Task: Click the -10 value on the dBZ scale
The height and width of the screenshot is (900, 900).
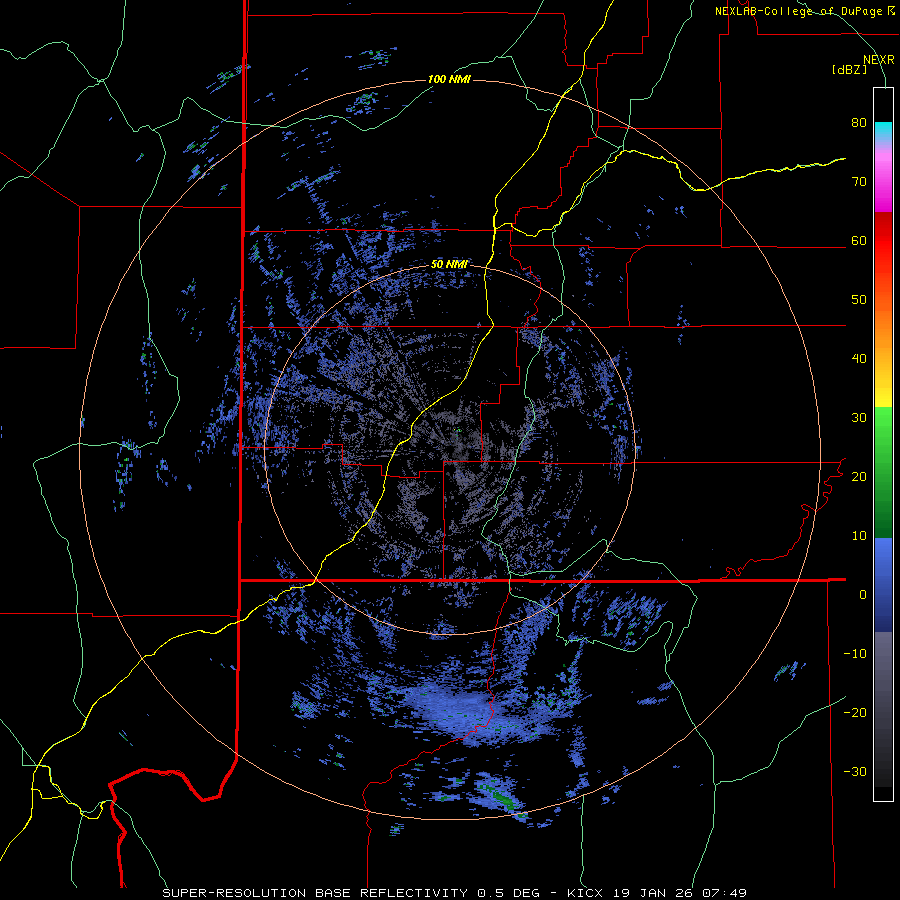Action: (x=855, y=654)
